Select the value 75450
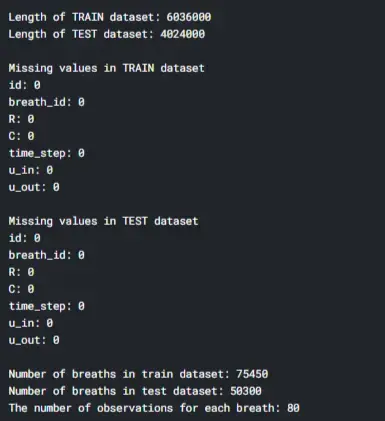The width and height of the screenshot is (385, 421). coord(252,374)
